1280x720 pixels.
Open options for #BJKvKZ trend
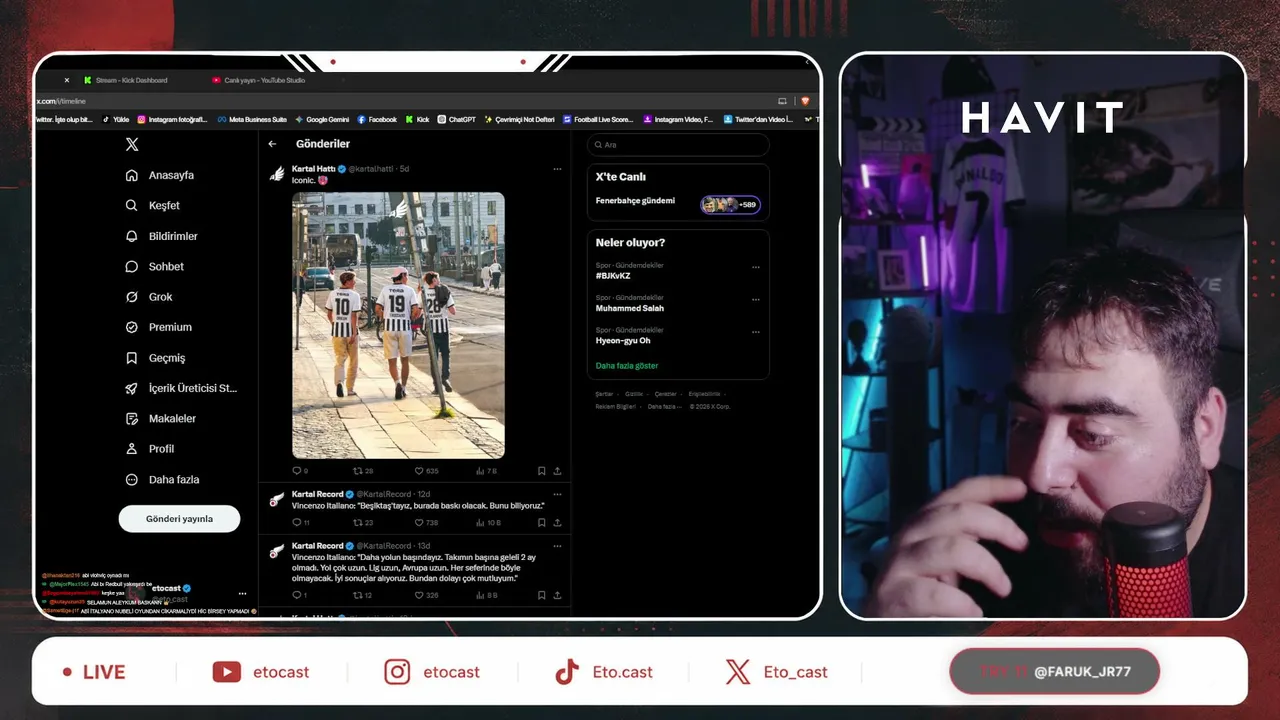click(x=756, y=267)
